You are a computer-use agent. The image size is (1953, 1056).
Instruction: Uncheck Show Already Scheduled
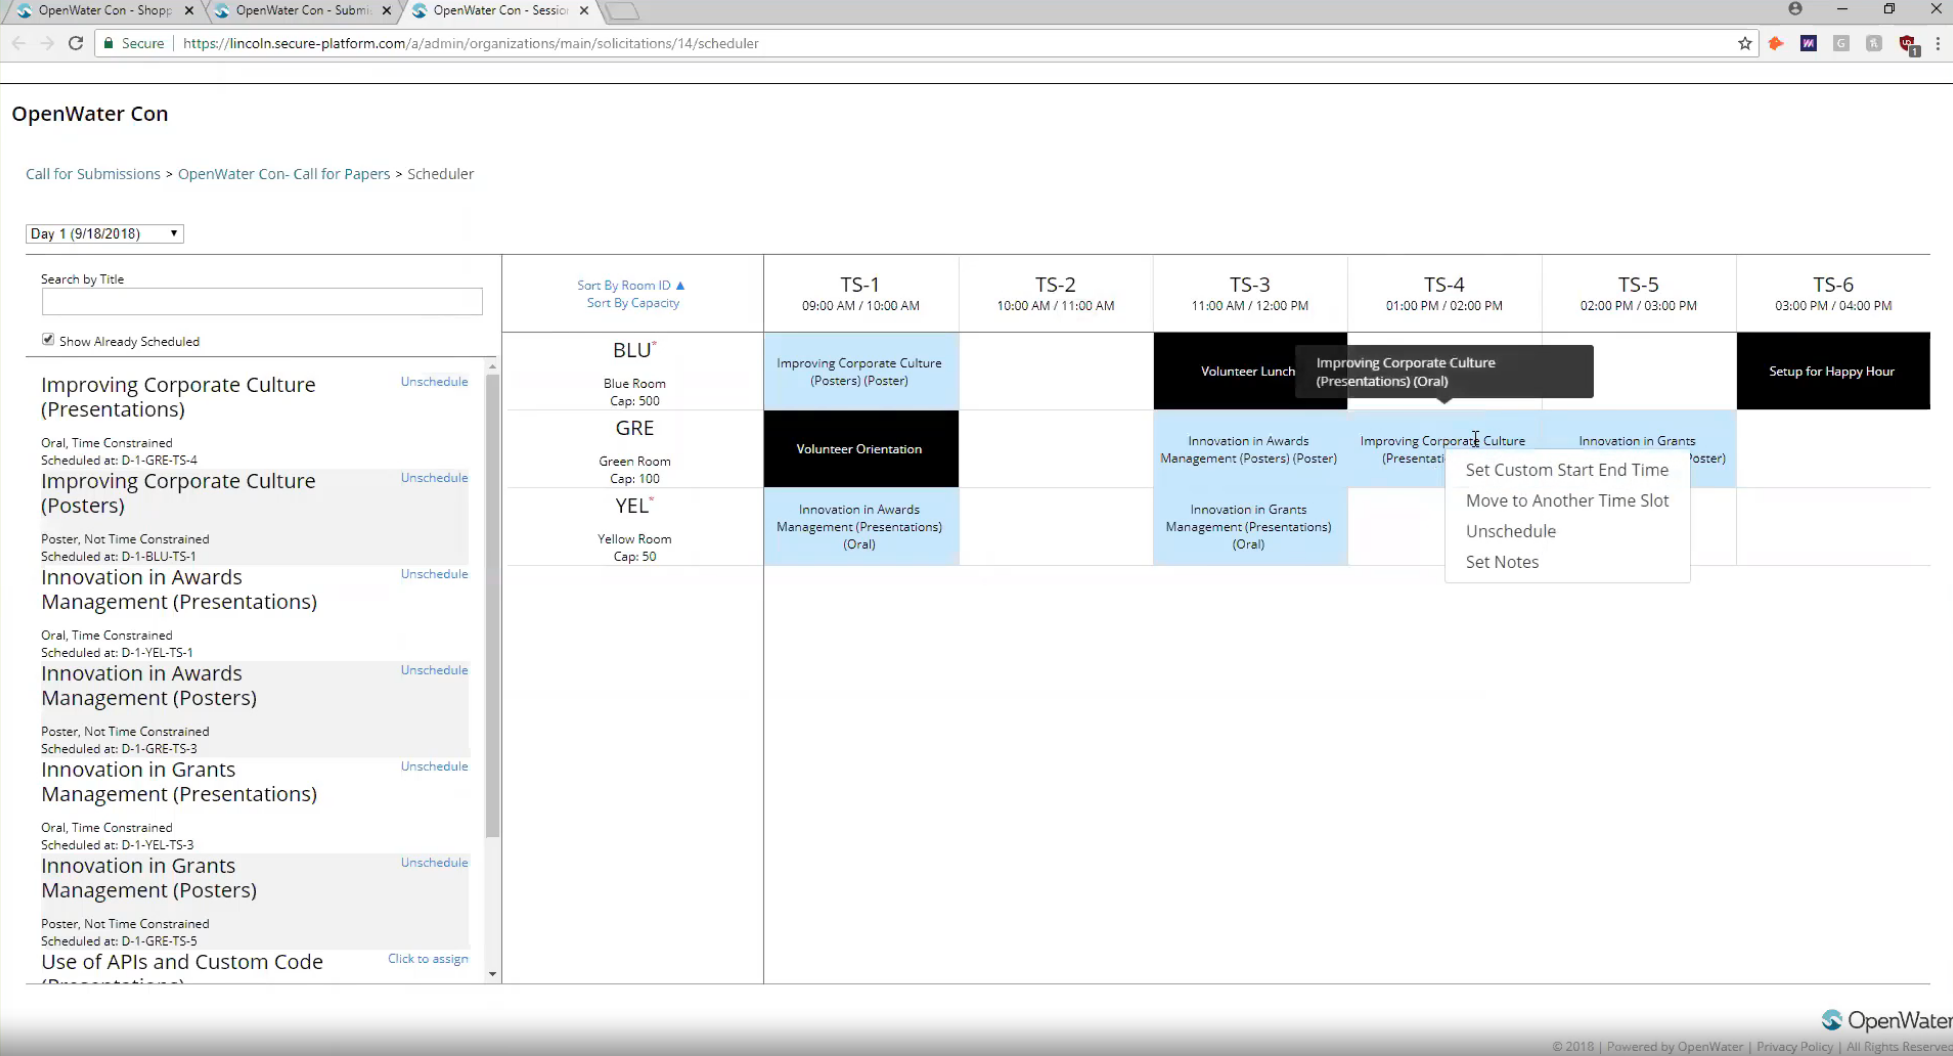pos(48,340)
